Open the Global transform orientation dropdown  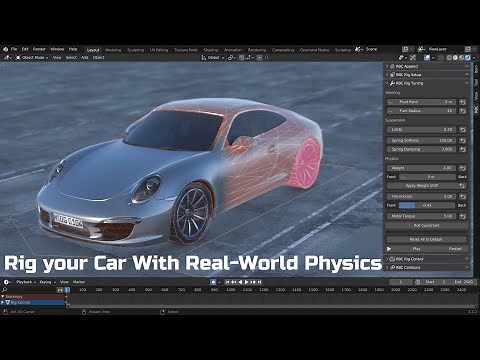[213, 58]
